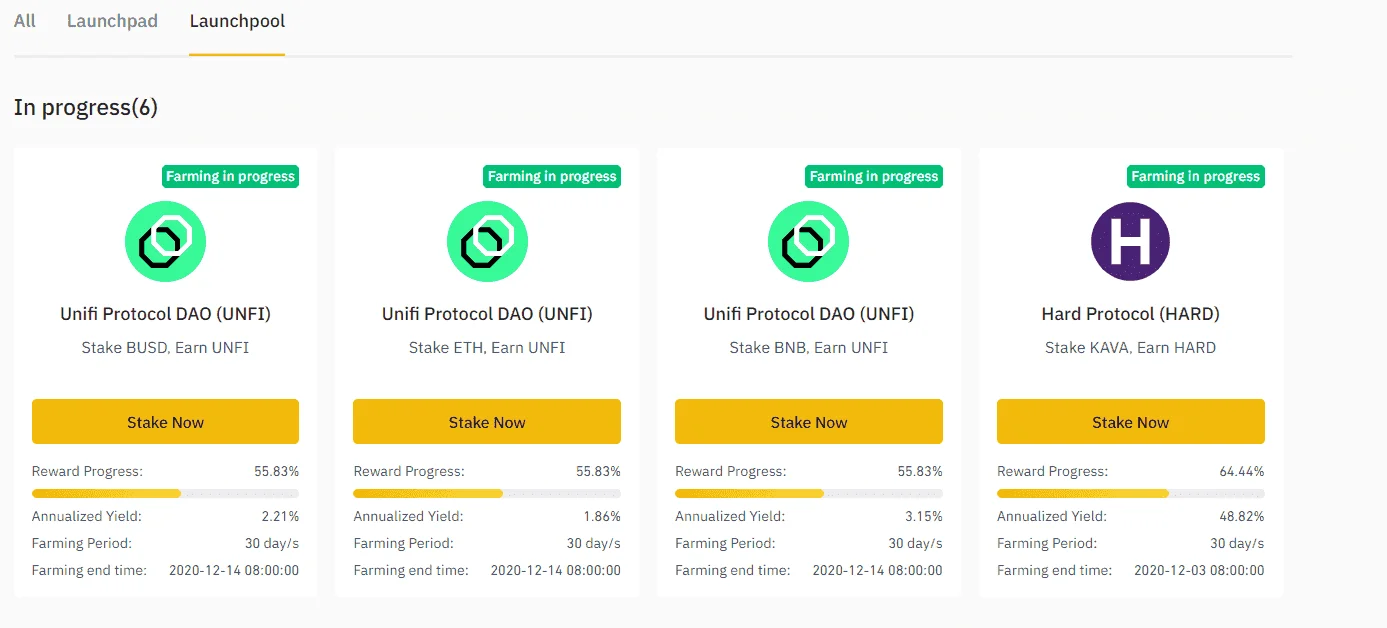Viewport: 1387px width, 628px height.
Task: Click the 64.44% reward progress value
Action: click(1242, 471)
